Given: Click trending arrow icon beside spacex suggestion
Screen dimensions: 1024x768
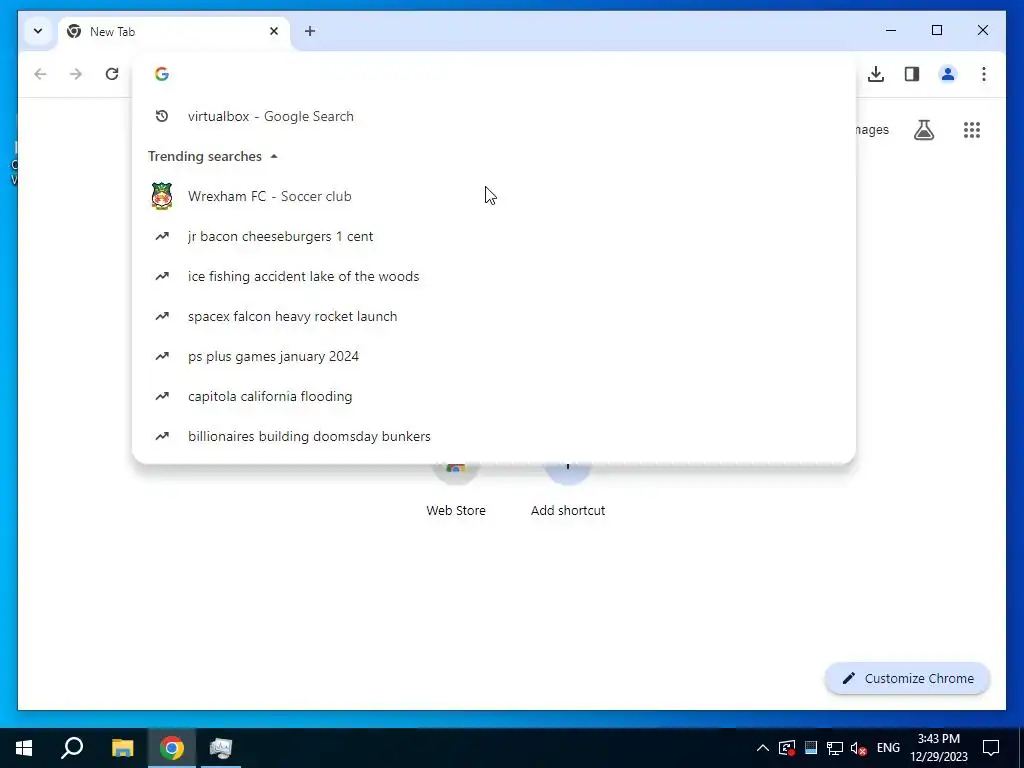Looking at the screenshot, I should click(162, 316).
